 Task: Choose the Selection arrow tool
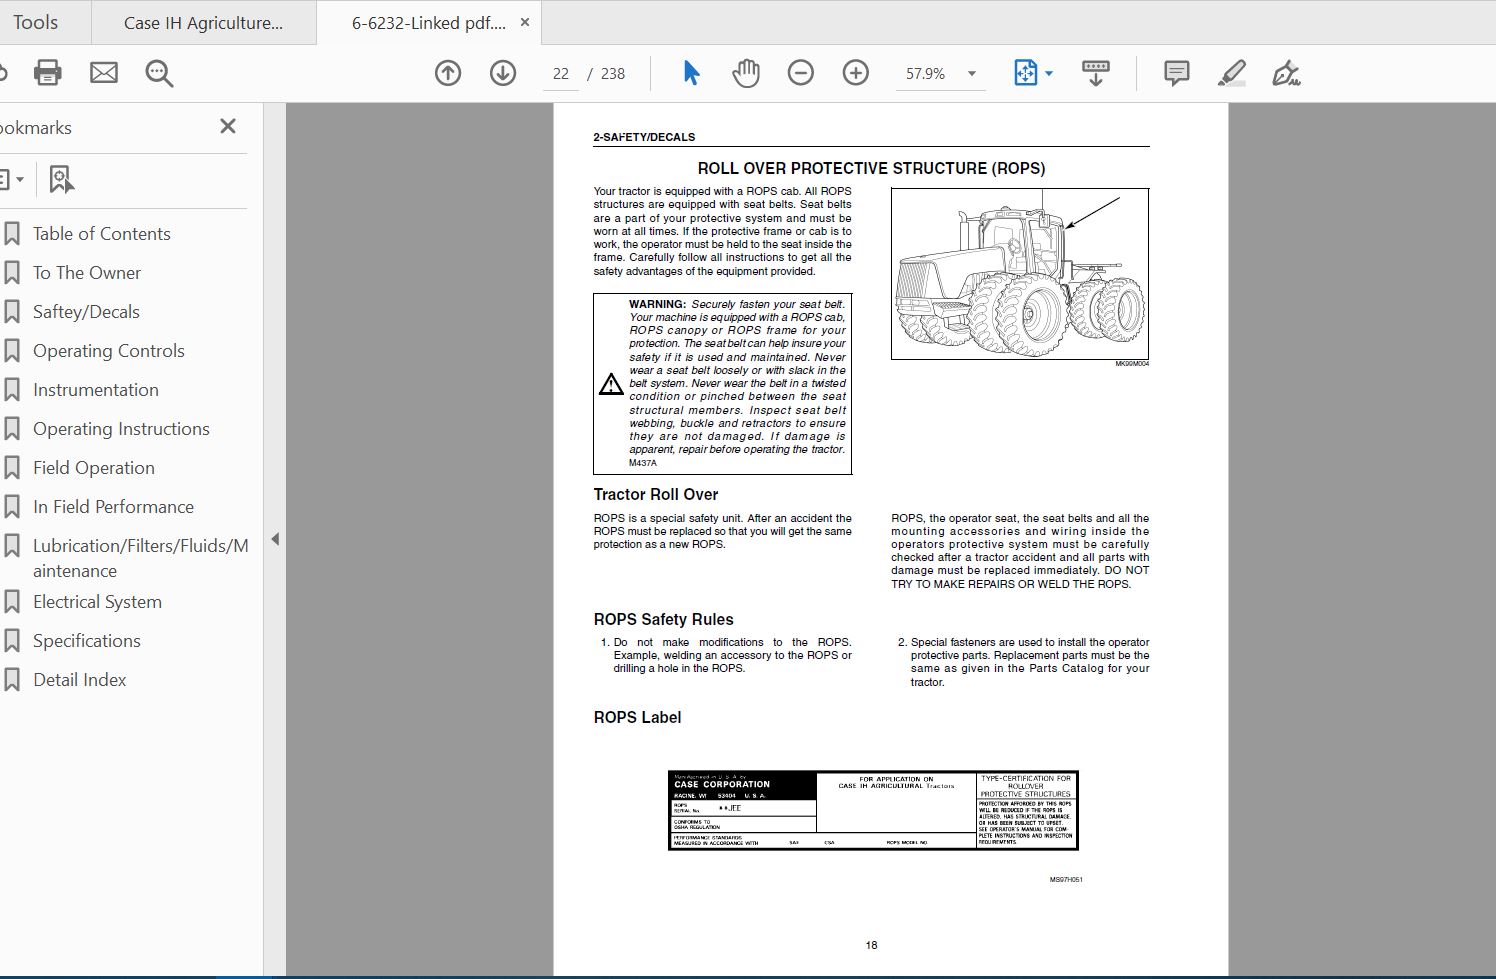coord(691,73)
